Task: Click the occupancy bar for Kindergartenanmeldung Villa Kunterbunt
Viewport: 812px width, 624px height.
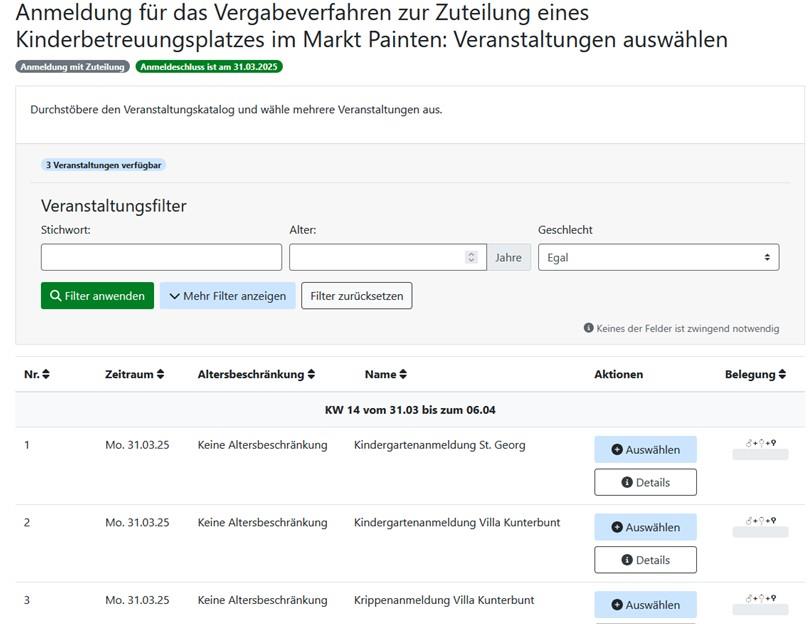Action: pos(760,532)
